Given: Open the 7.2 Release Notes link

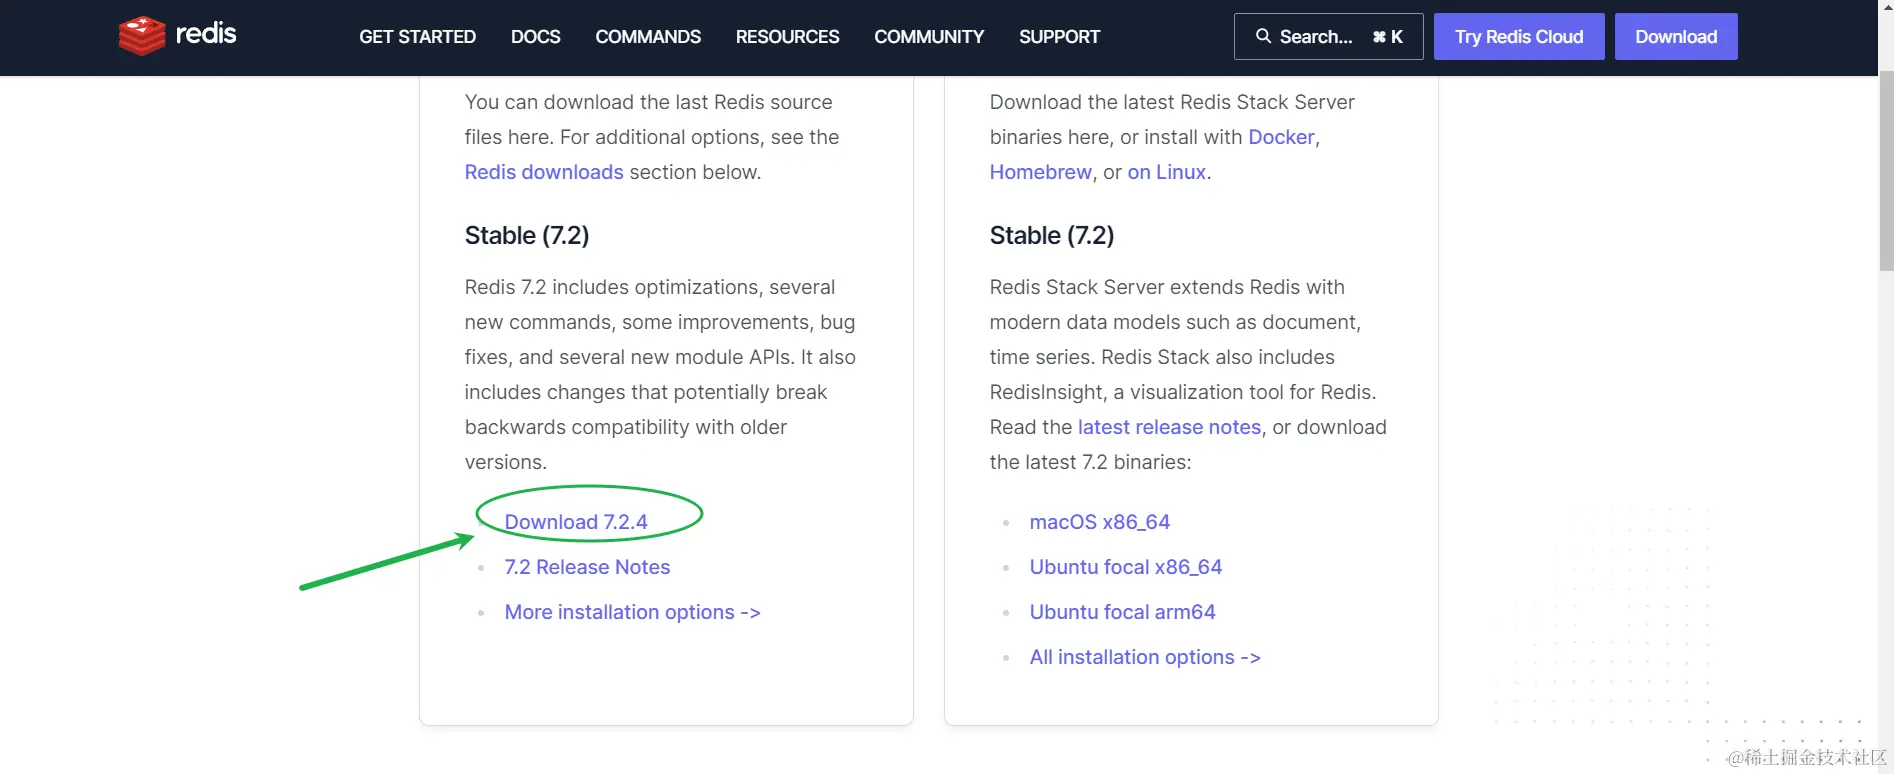Looking at the screenshot, I should point(587,567).
